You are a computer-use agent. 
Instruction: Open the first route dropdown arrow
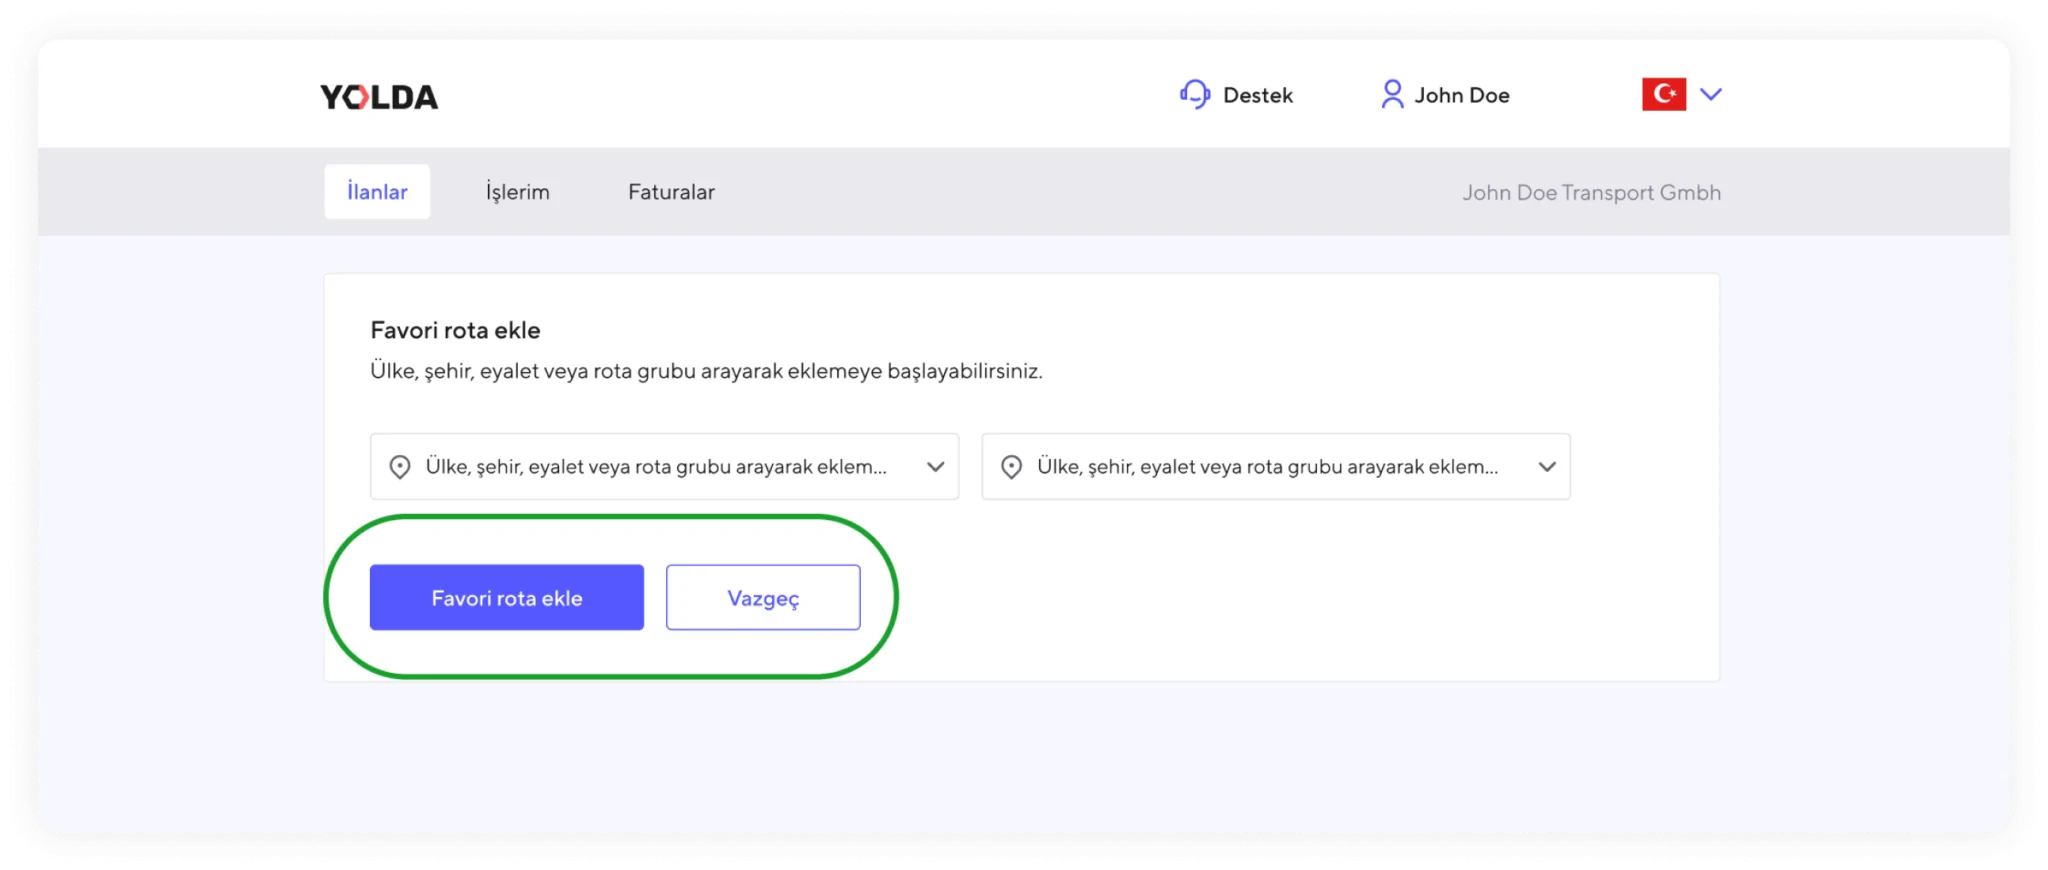point(936,467)
